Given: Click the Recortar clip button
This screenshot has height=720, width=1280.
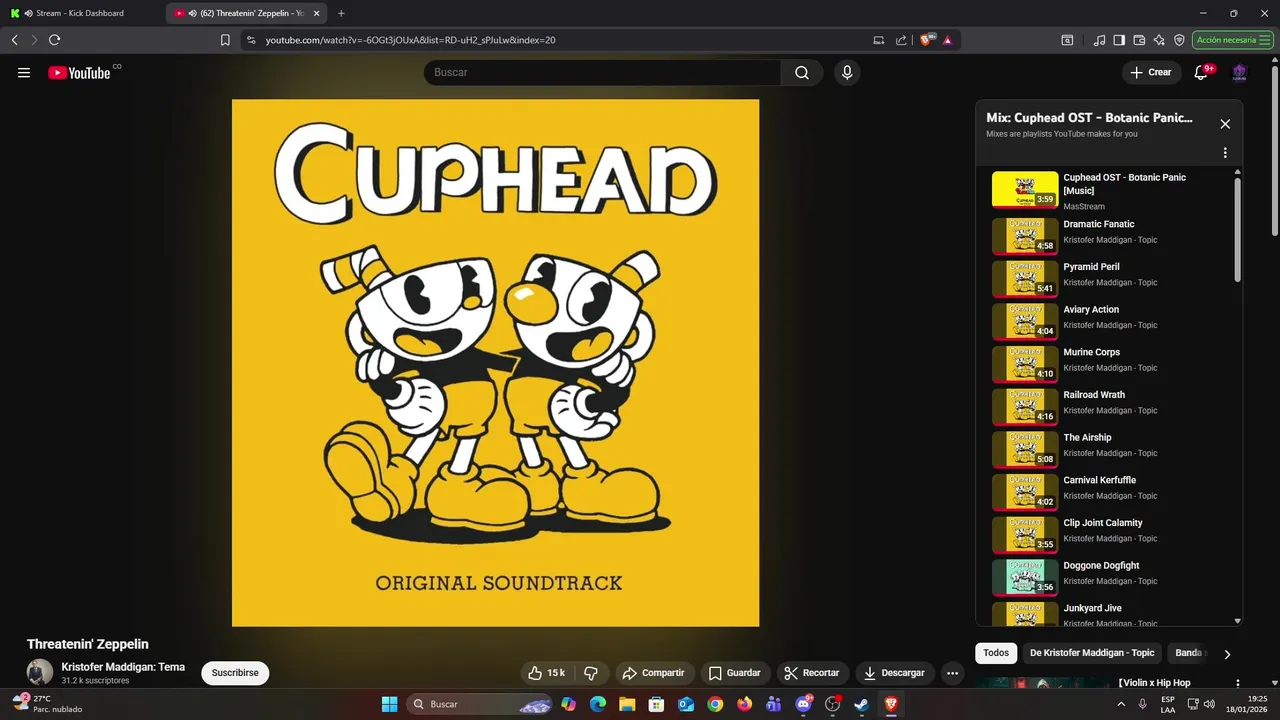Looking at the screenshot, I should coord(812,673).
